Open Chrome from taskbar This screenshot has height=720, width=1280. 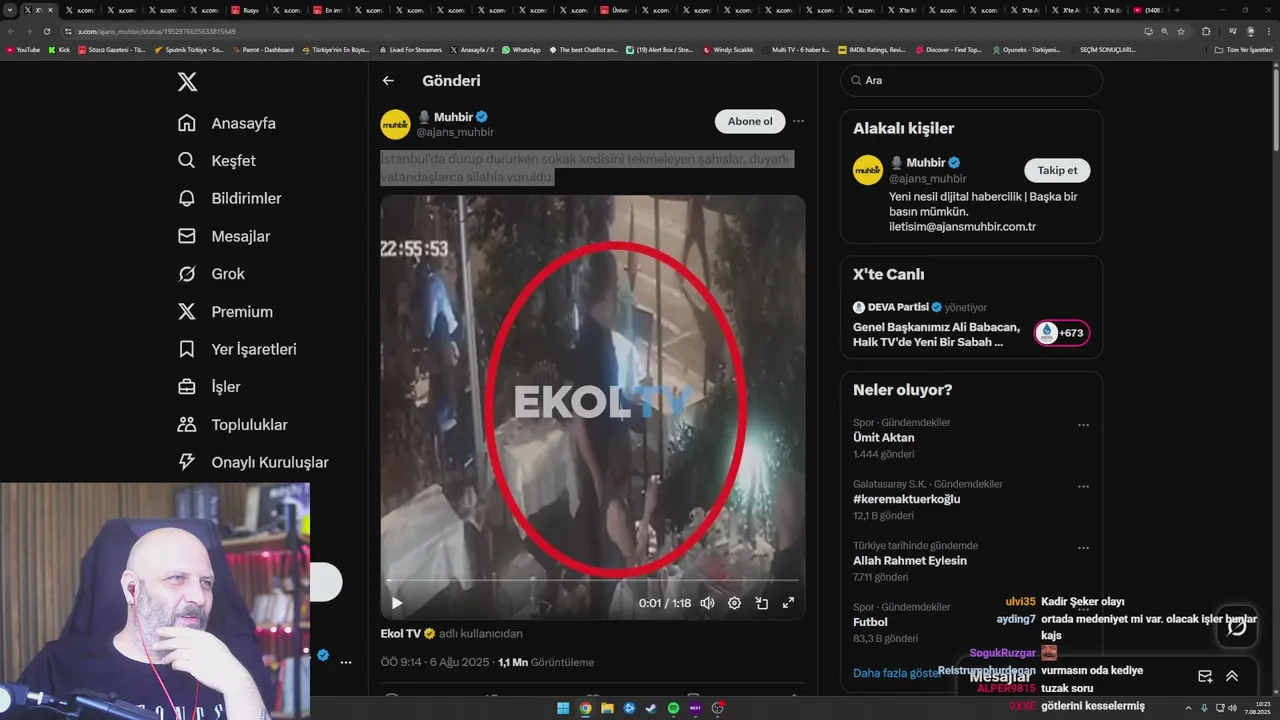pyautogui.click(x=586, y=708)
